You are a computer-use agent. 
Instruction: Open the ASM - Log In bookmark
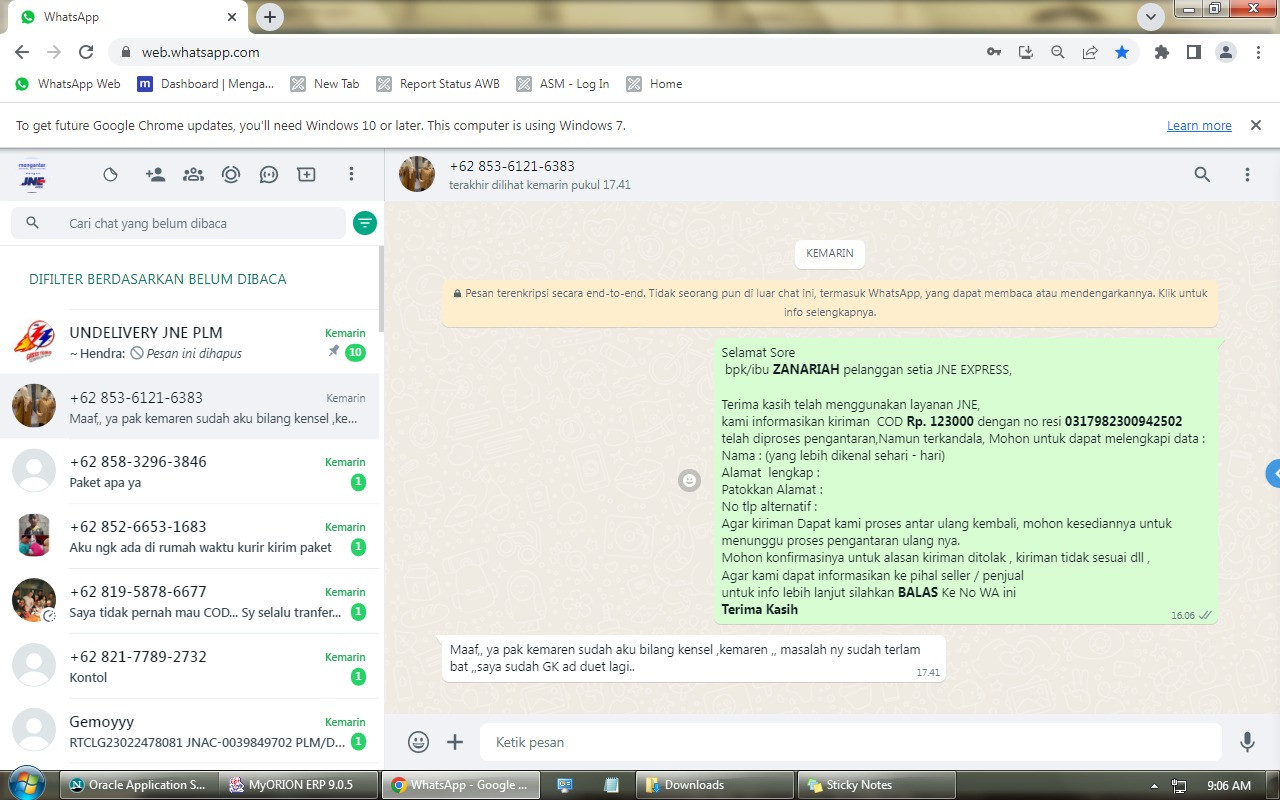(563, 84)
